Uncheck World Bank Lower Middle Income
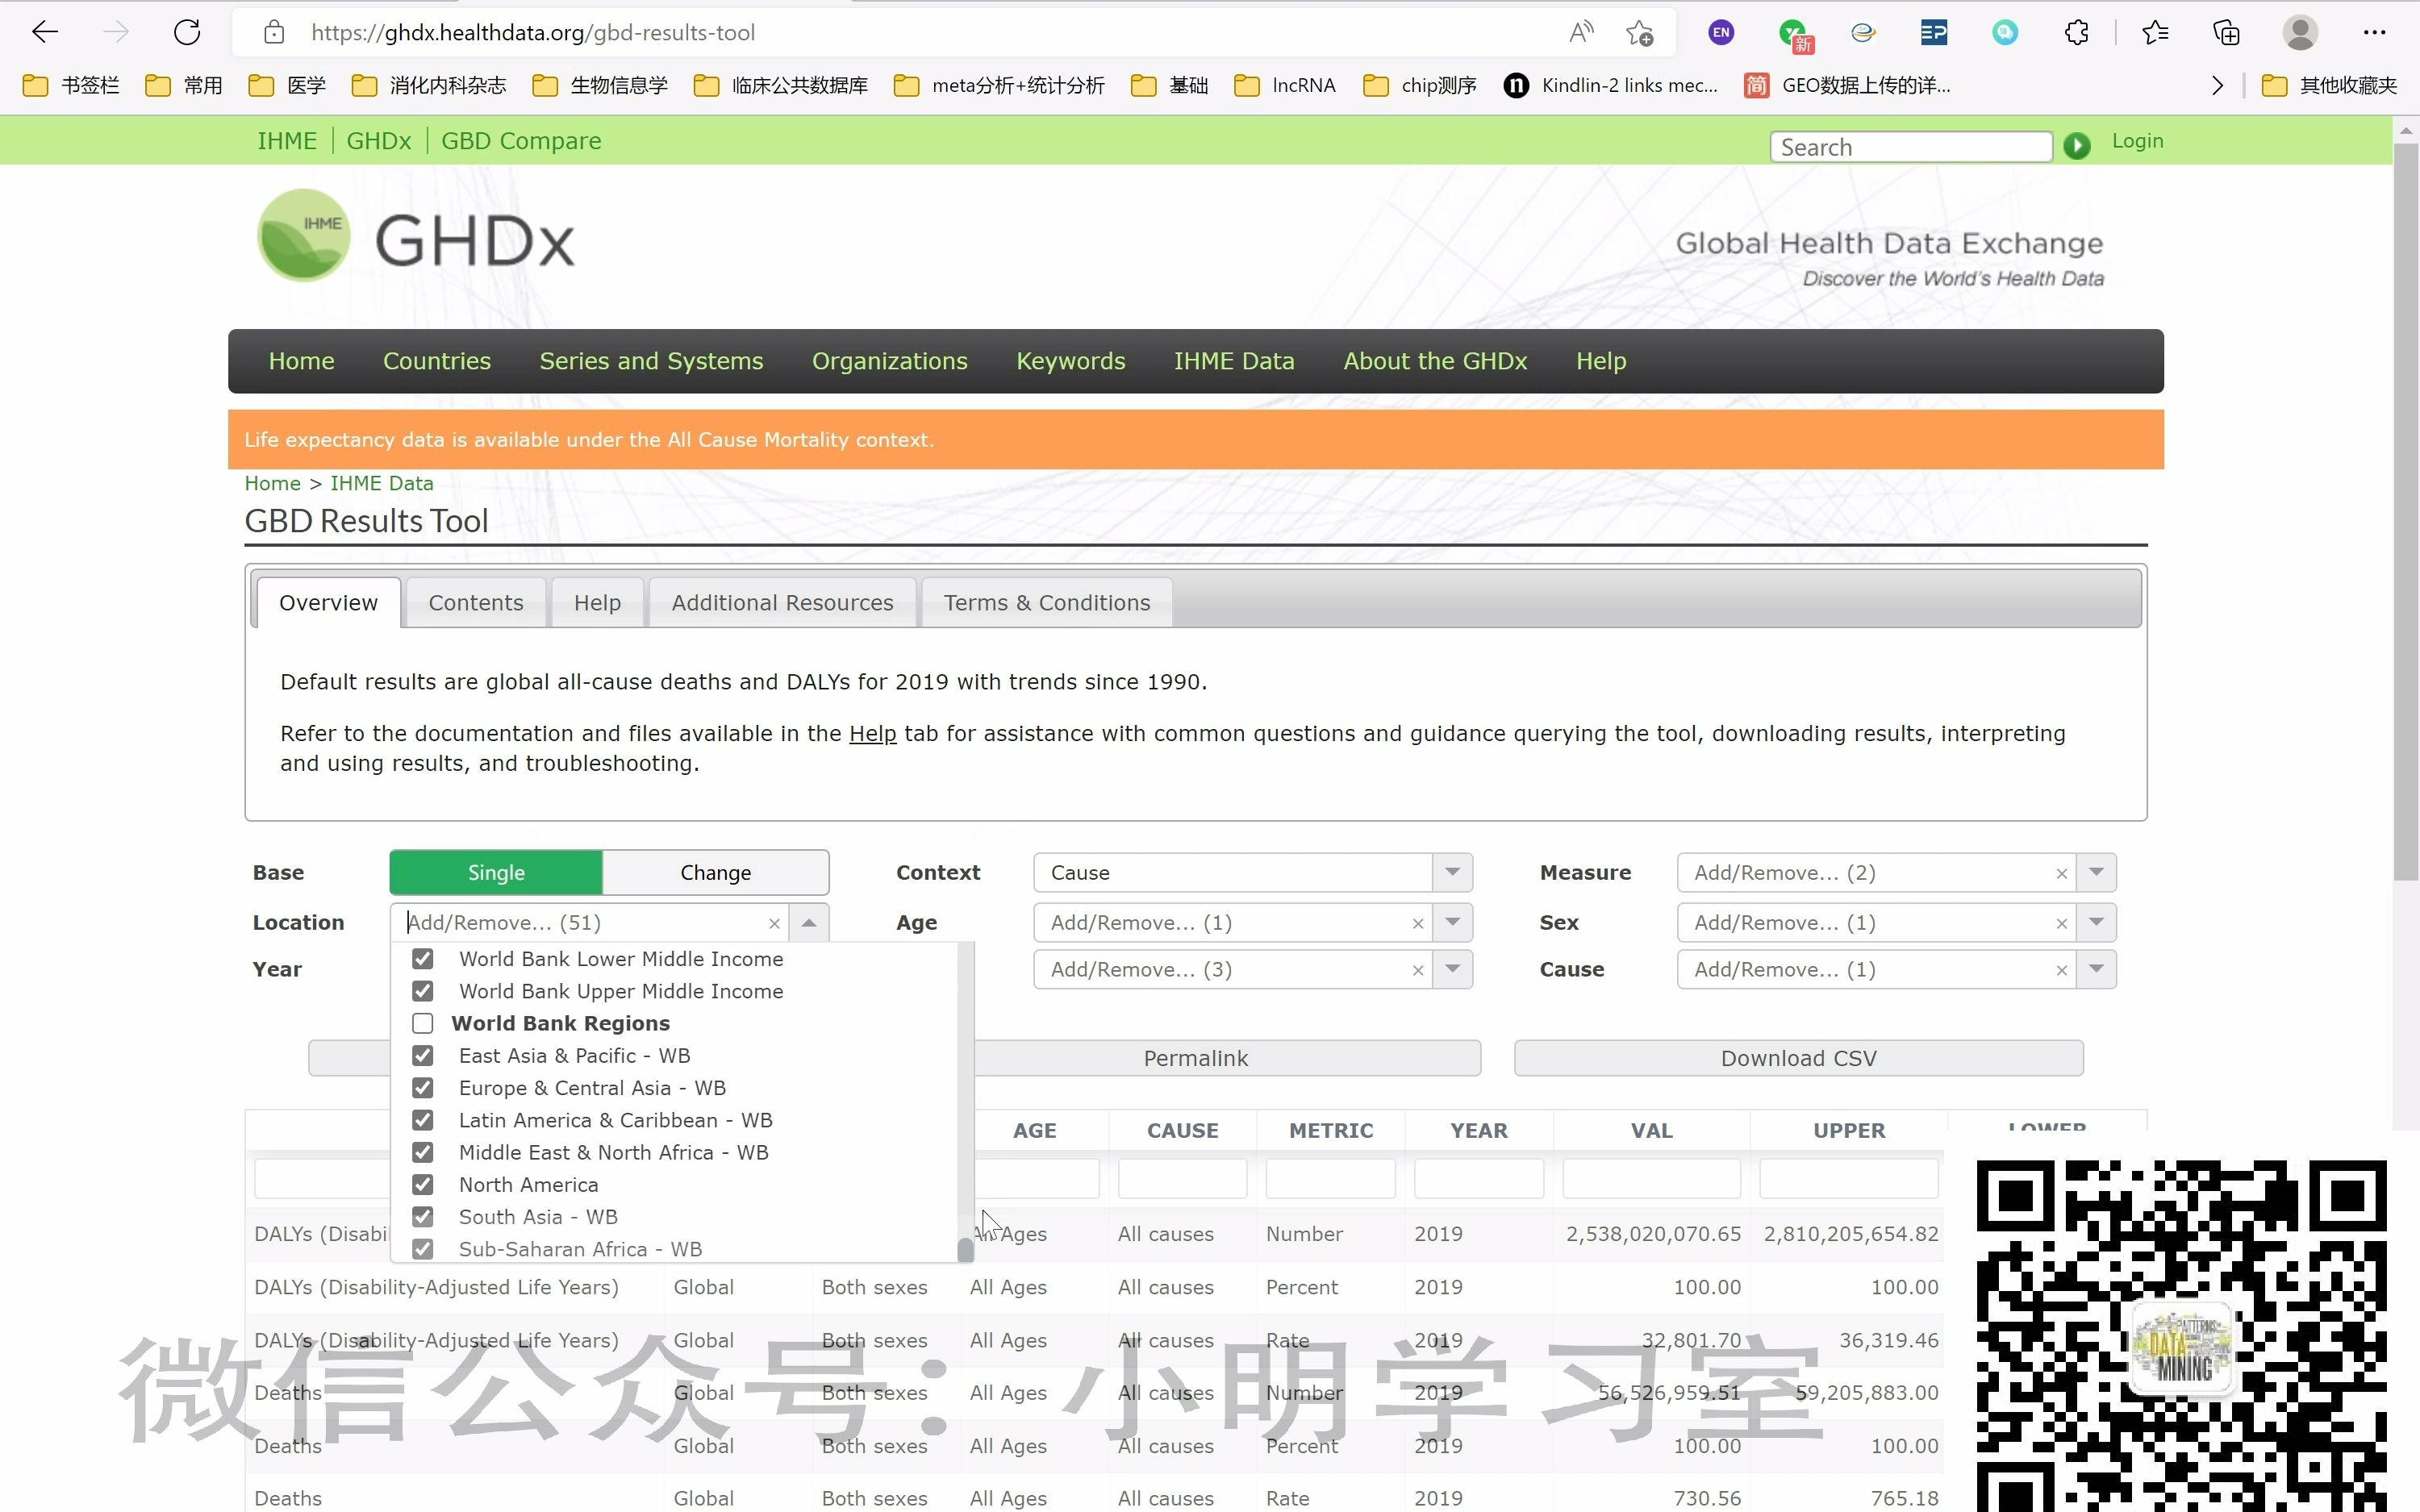 423,959
